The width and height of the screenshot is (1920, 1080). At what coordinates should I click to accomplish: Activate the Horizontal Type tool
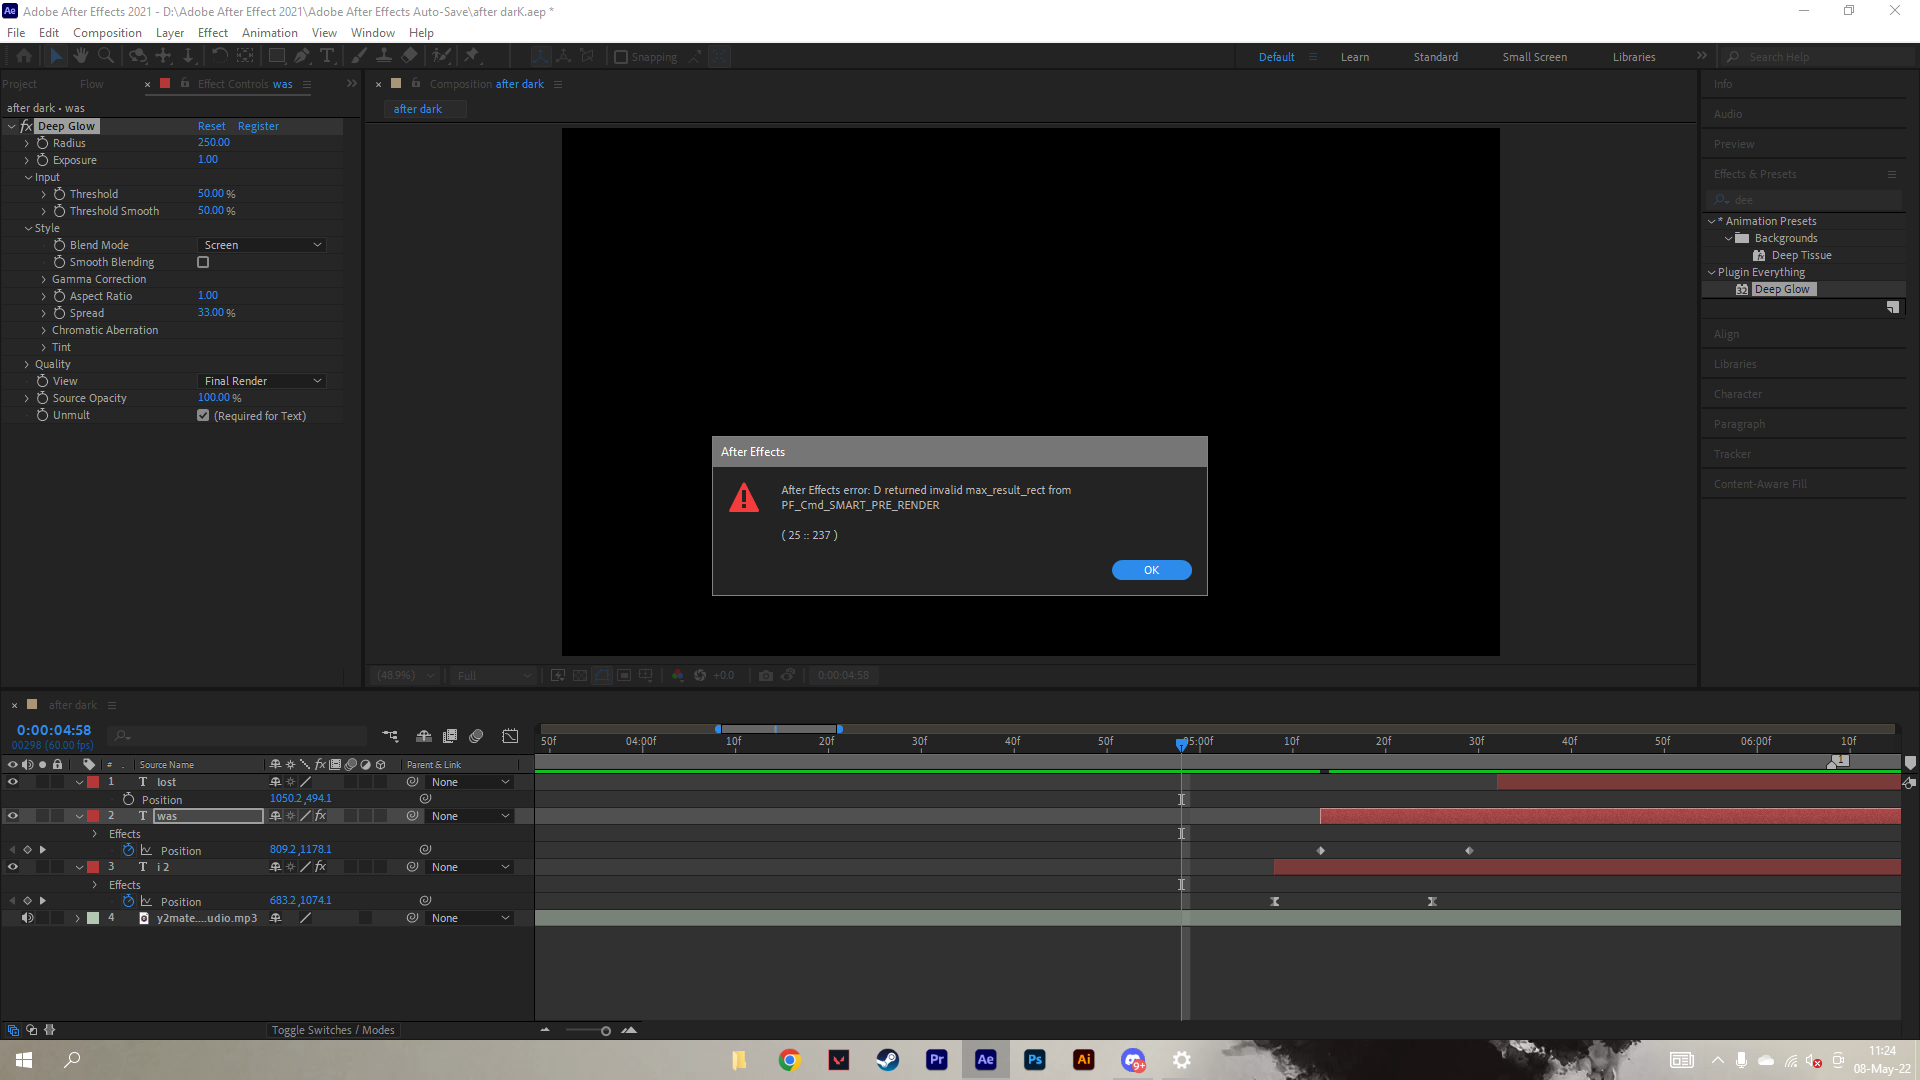[x=329, y=56]
